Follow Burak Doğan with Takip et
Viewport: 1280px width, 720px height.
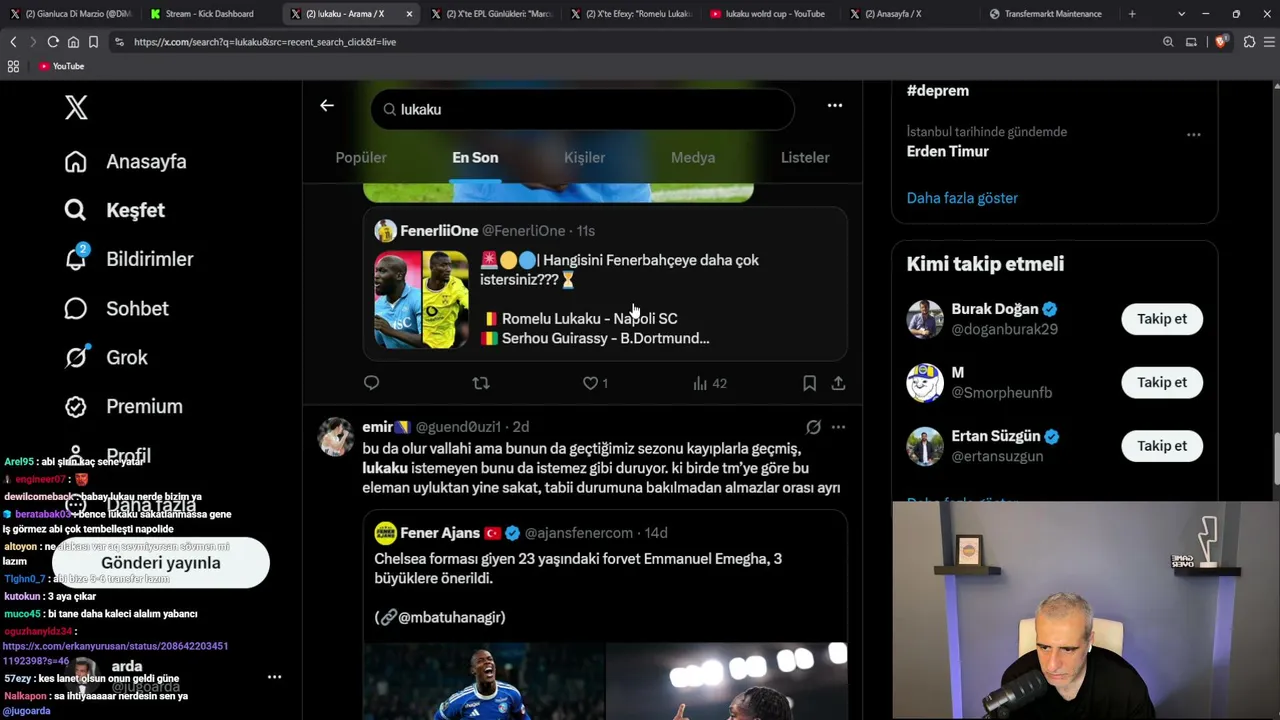1162,319
